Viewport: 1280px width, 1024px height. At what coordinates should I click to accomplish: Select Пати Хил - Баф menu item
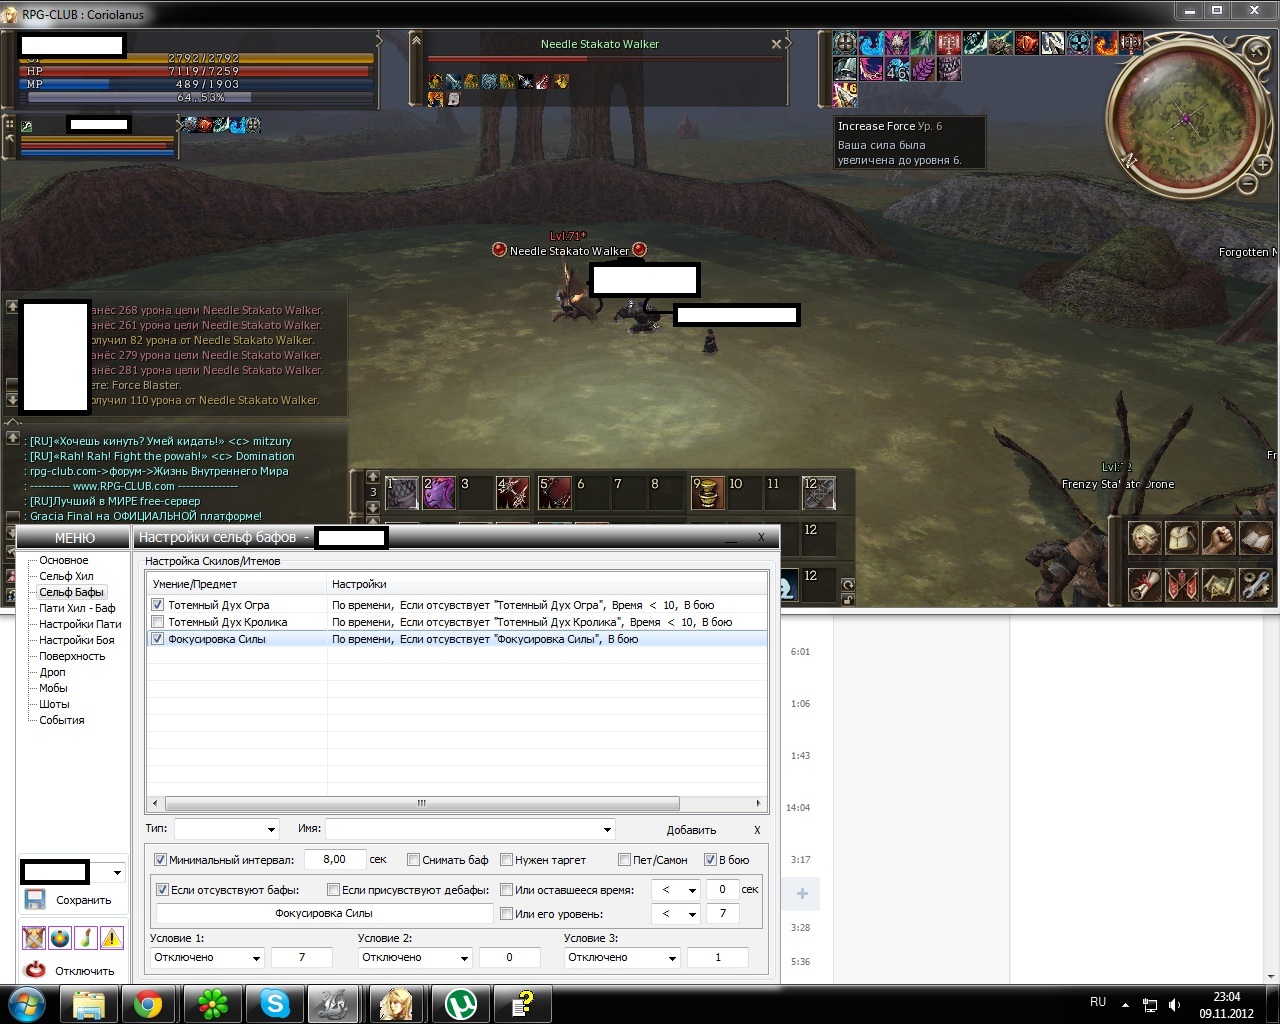pyautogui.click(x=77, y=609)
